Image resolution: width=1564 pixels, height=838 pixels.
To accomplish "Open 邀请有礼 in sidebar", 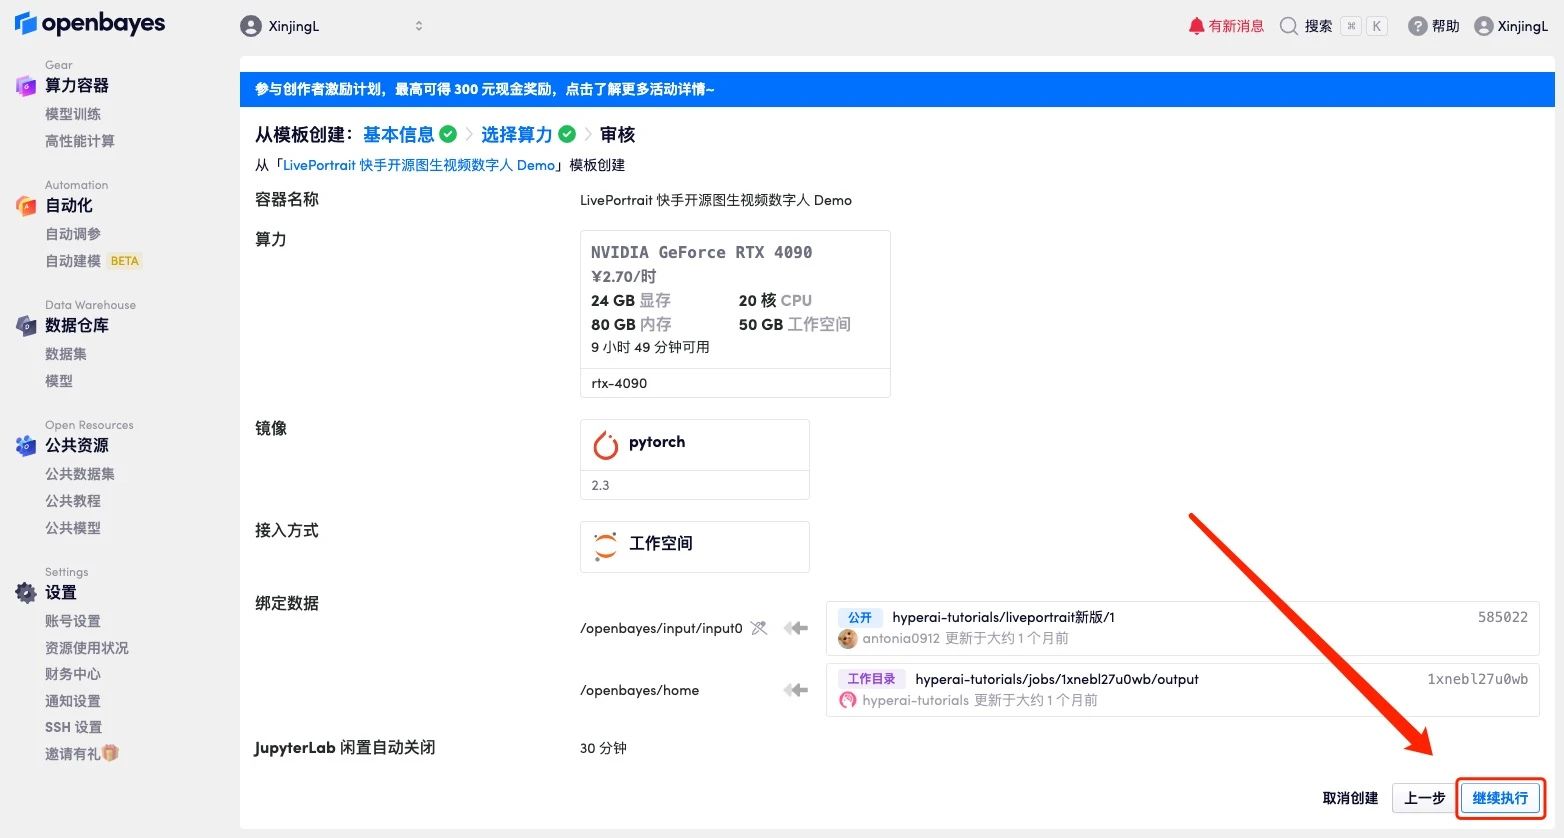I will [x=82, y=754].
